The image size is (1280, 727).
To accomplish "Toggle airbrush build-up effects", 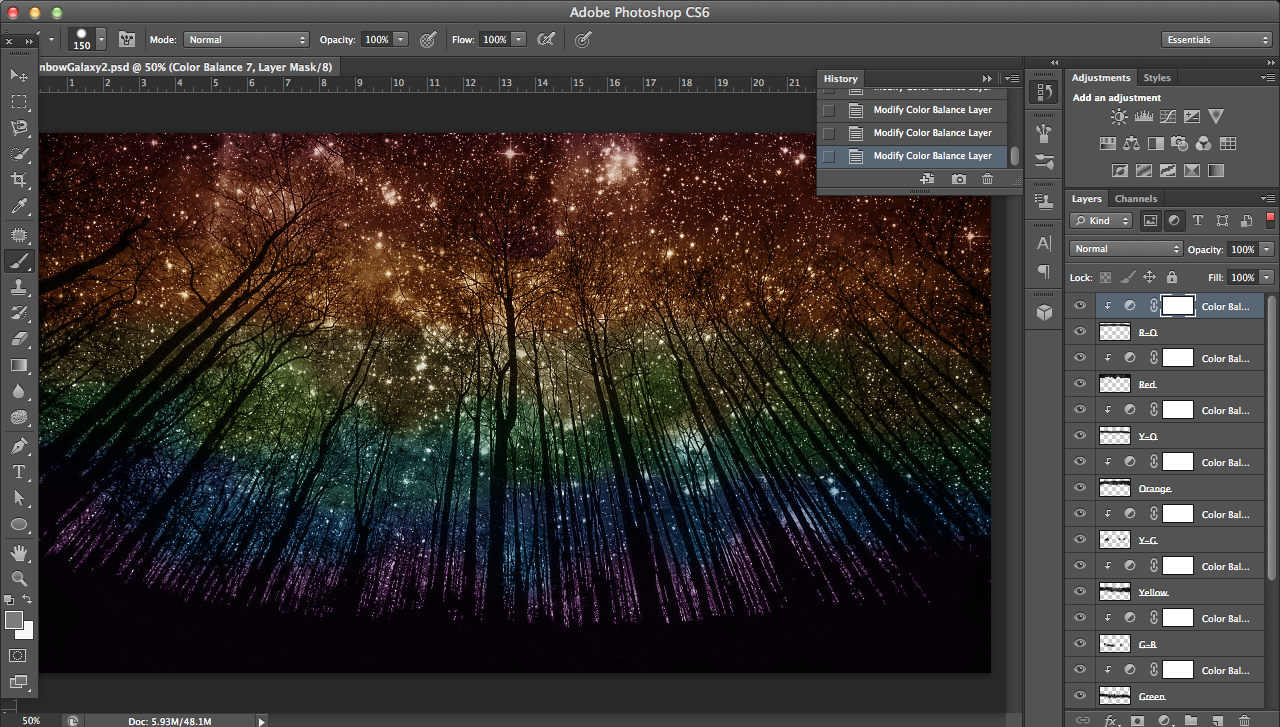I will coord(546,40).
